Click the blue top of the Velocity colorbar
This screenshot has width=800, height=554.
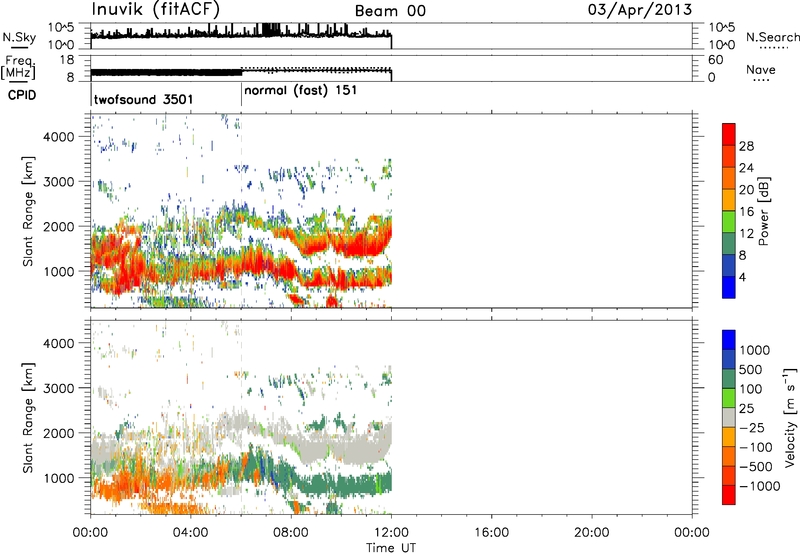pyautogui.click(x=729, y=340)
